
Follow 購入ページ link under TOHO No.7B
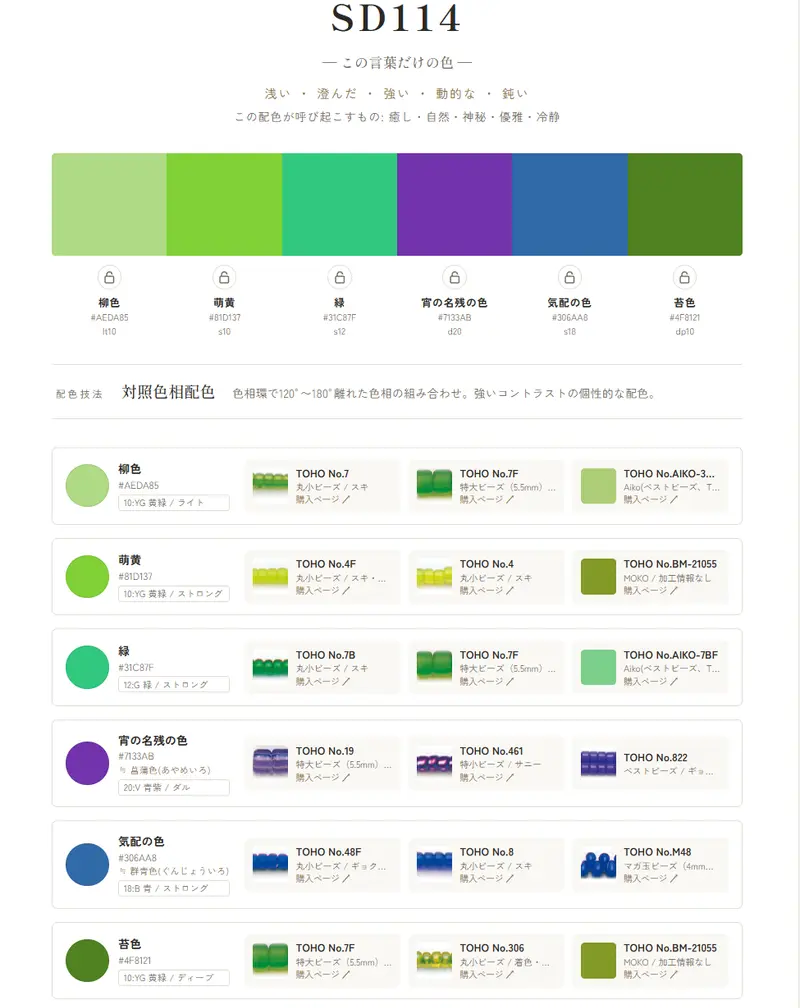[x=323, y=681]
